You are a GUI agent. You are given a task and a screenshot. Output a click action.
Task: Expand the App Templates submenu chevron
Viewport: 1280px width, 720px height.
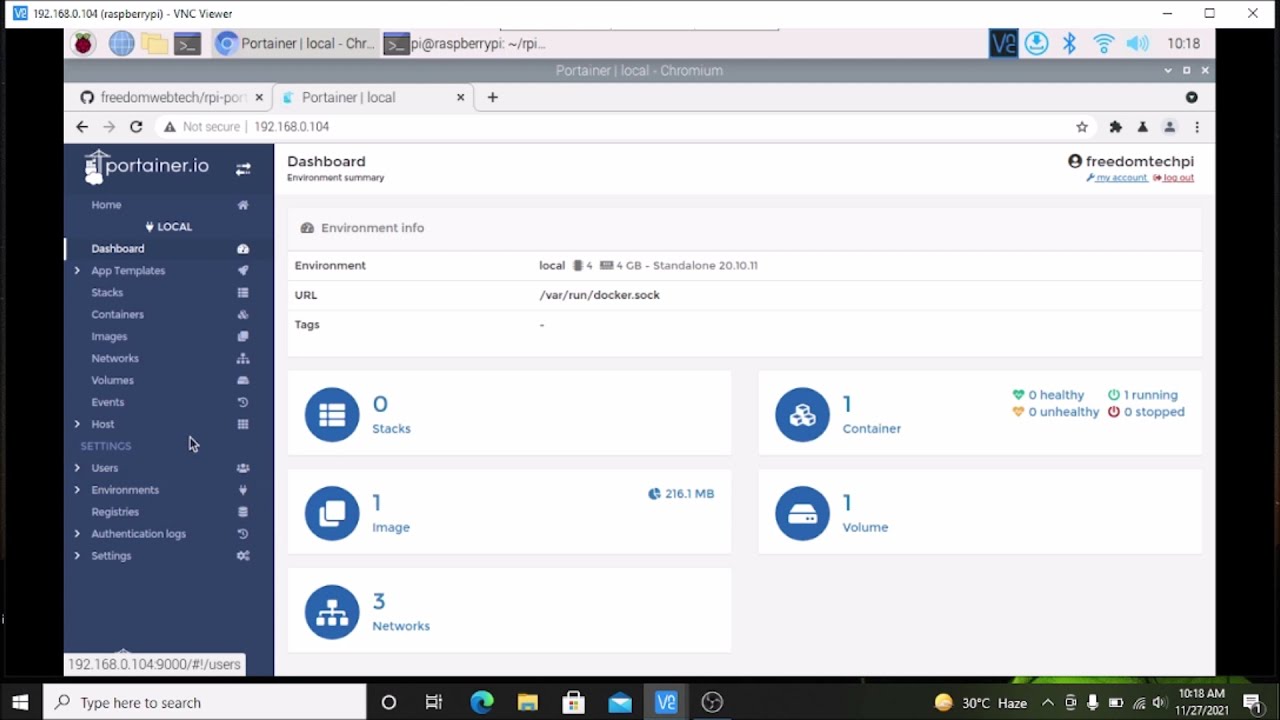(77, 271)
